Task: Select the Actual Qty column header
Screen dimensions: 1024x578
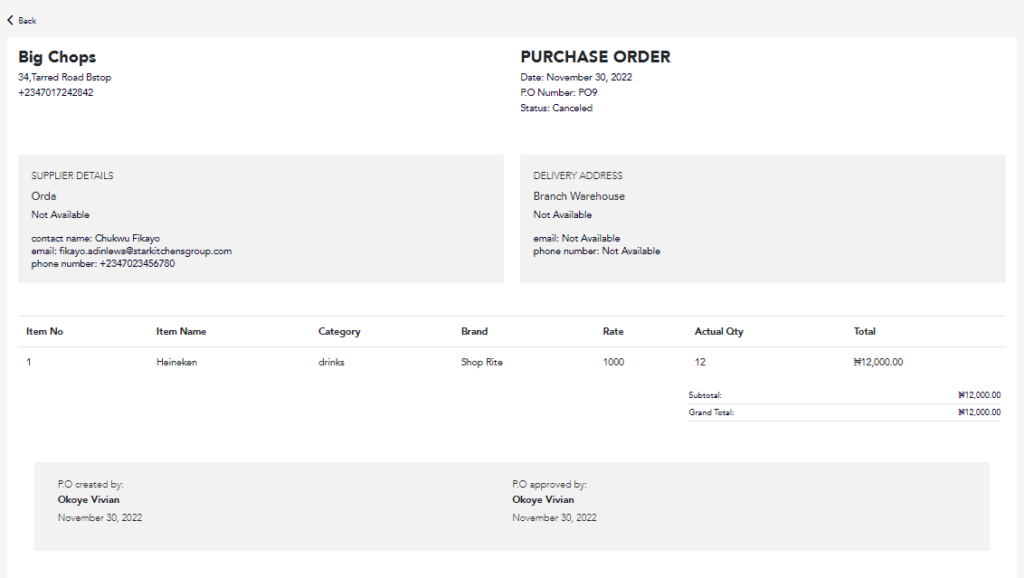Action: pos(718,332)
